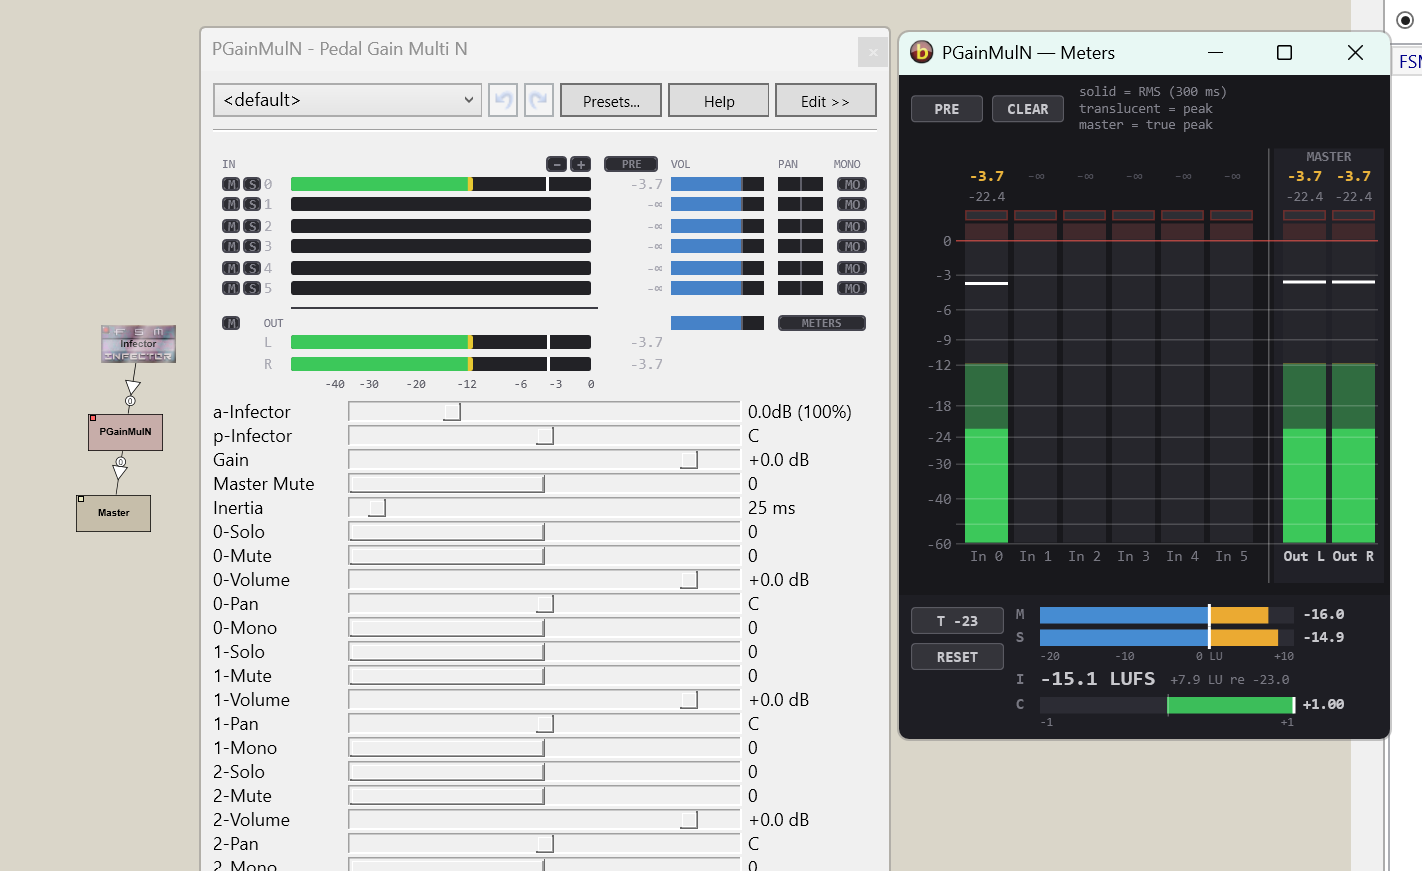1422x871 pixels.
Task: Toggle PRE in the Meters window
Action: [x=947, y=109]
